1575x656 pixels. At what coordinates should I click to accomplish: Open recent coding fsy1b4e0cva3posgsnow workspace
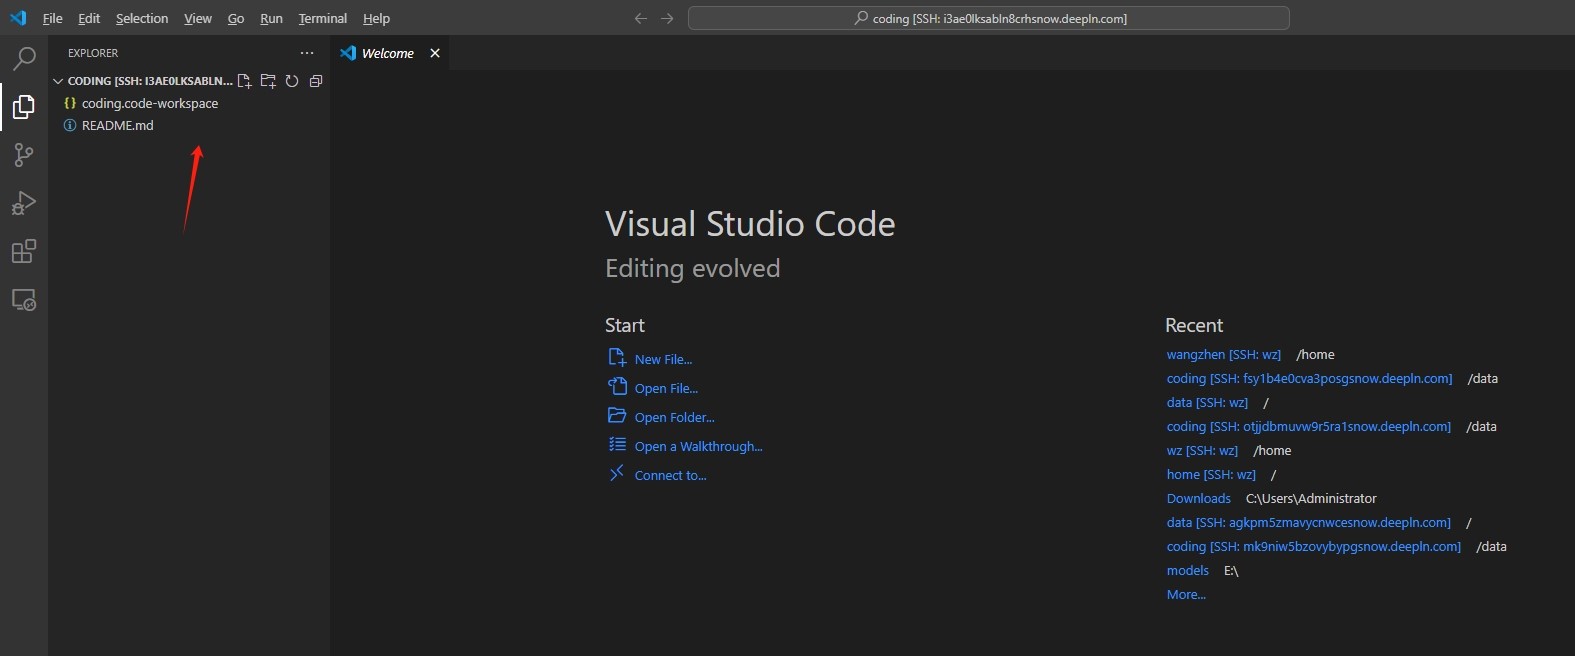tap(1309, 378)
